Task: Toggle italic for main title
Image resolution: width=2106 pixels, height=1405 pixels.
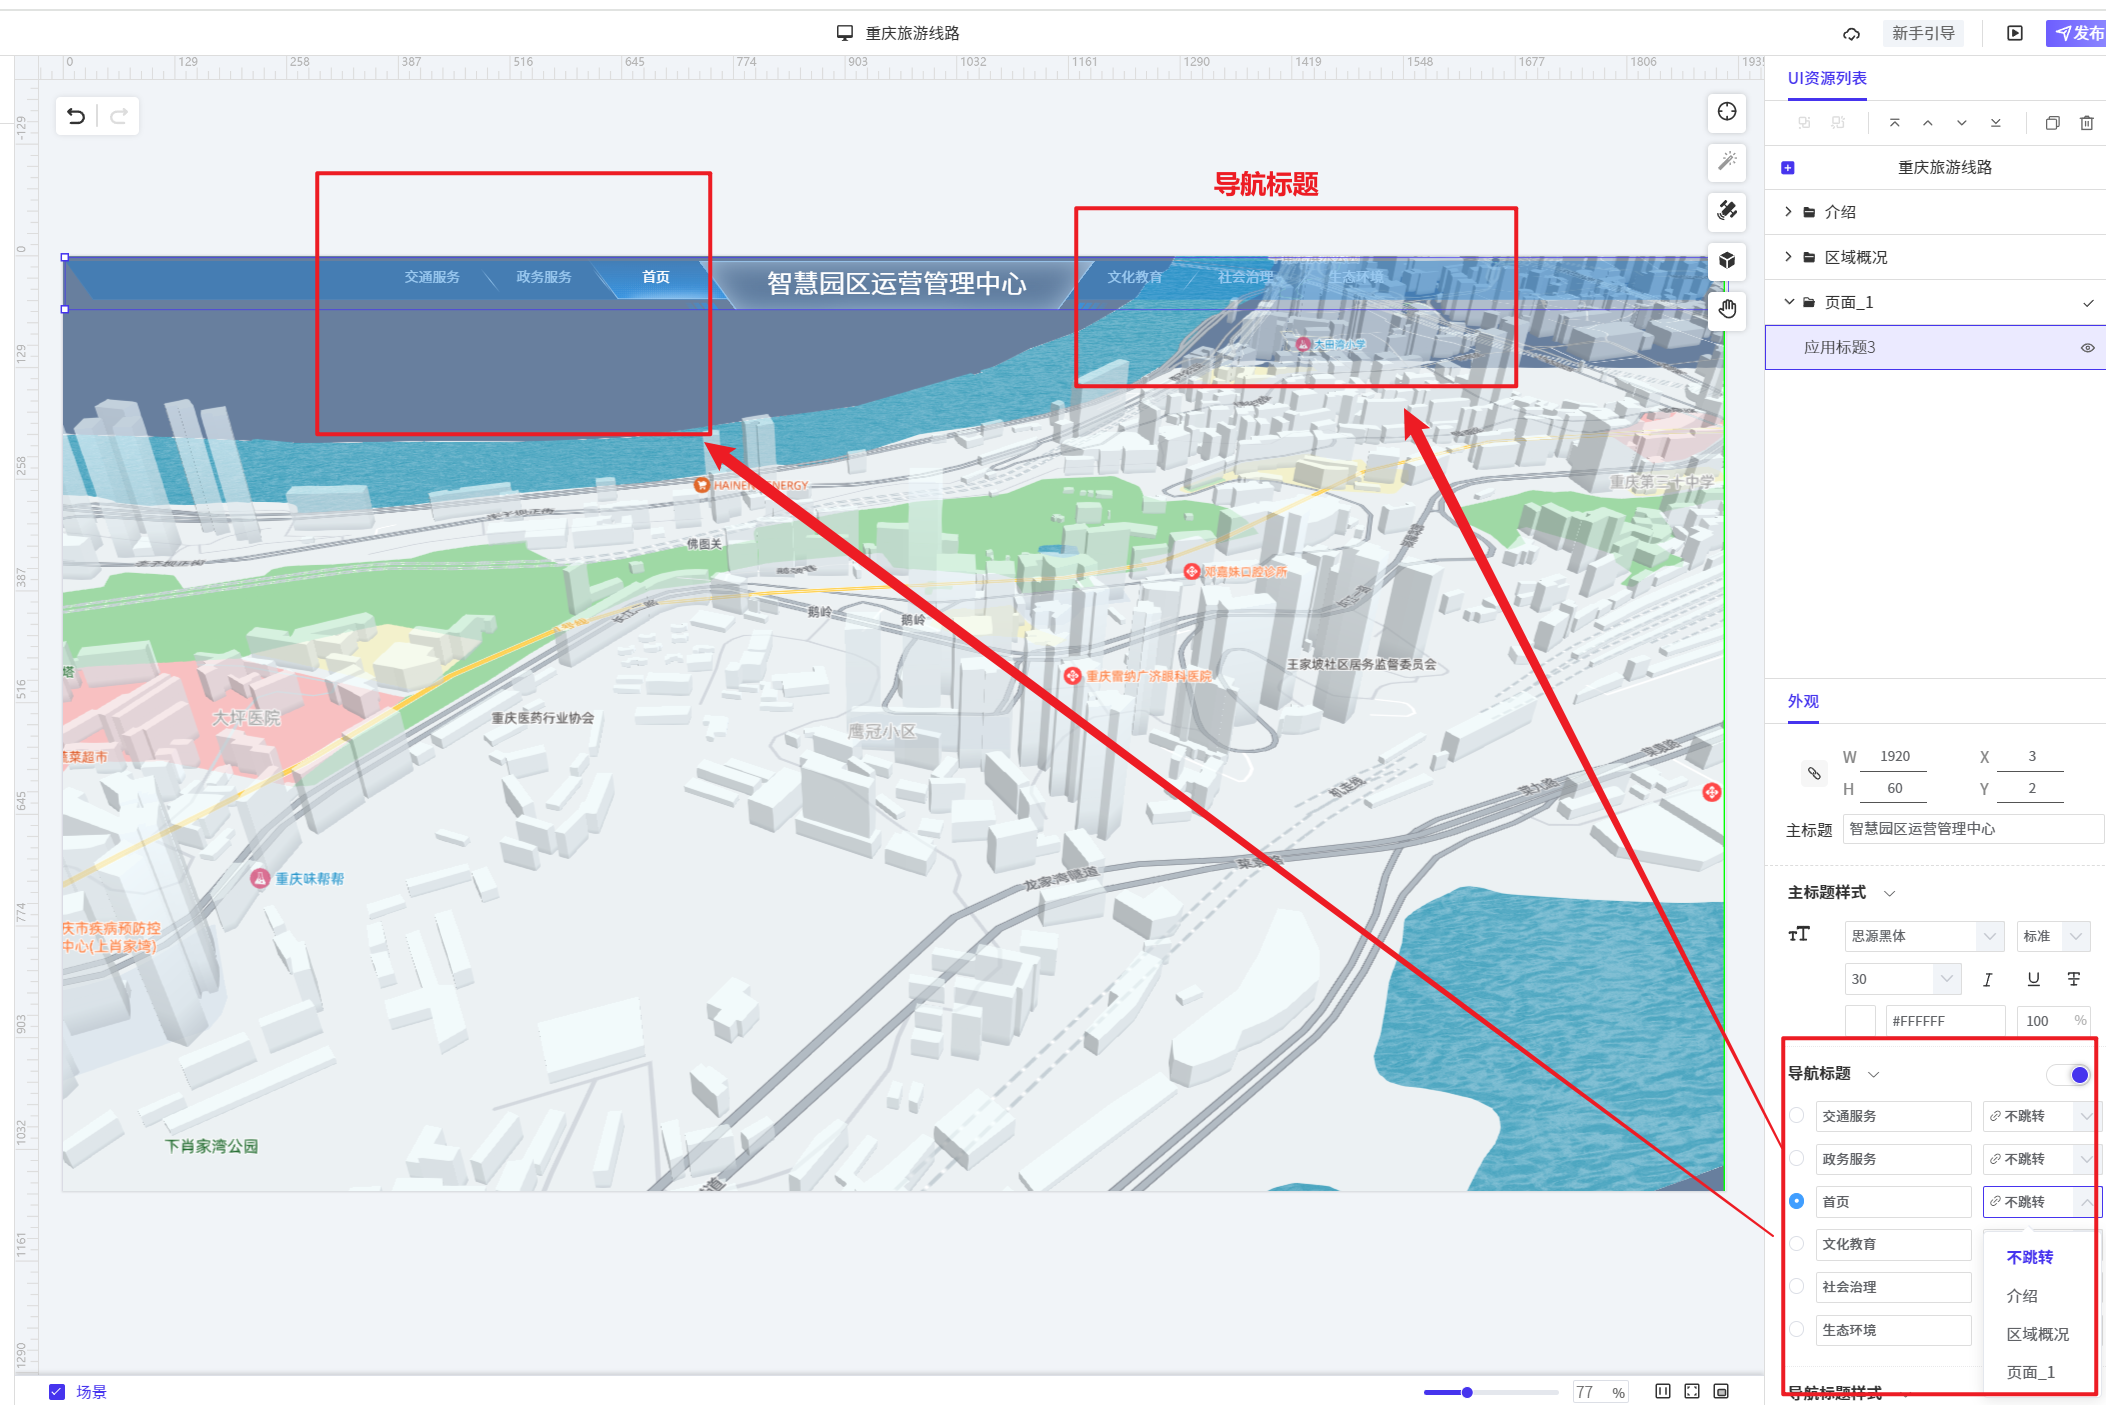Action: coord(1987,979)
